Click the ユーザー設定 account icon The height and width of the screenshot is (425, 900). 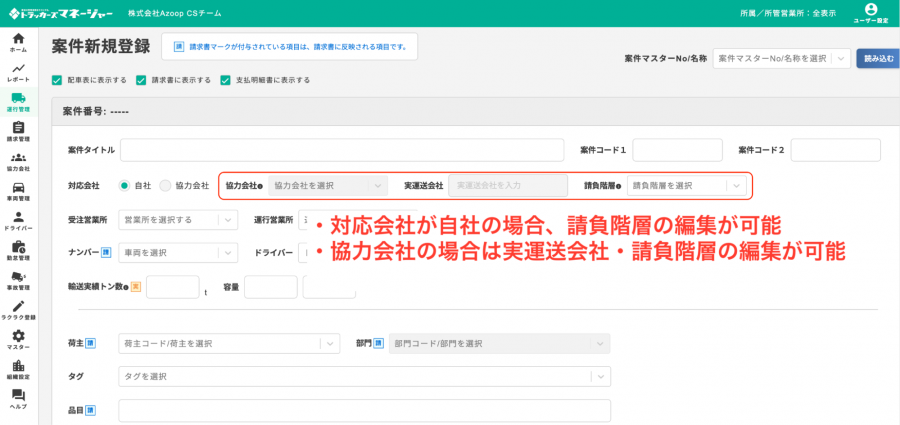pyautogui.click(x=870, y=12)
